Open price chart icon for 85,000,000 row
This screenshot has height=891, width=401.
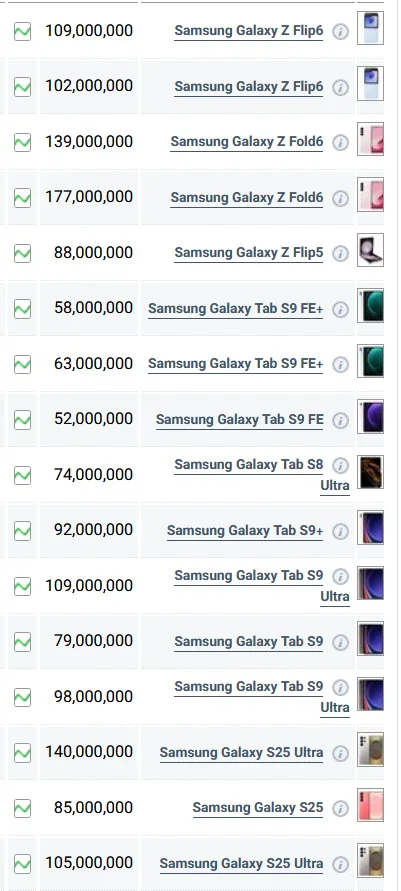point(22,808)
